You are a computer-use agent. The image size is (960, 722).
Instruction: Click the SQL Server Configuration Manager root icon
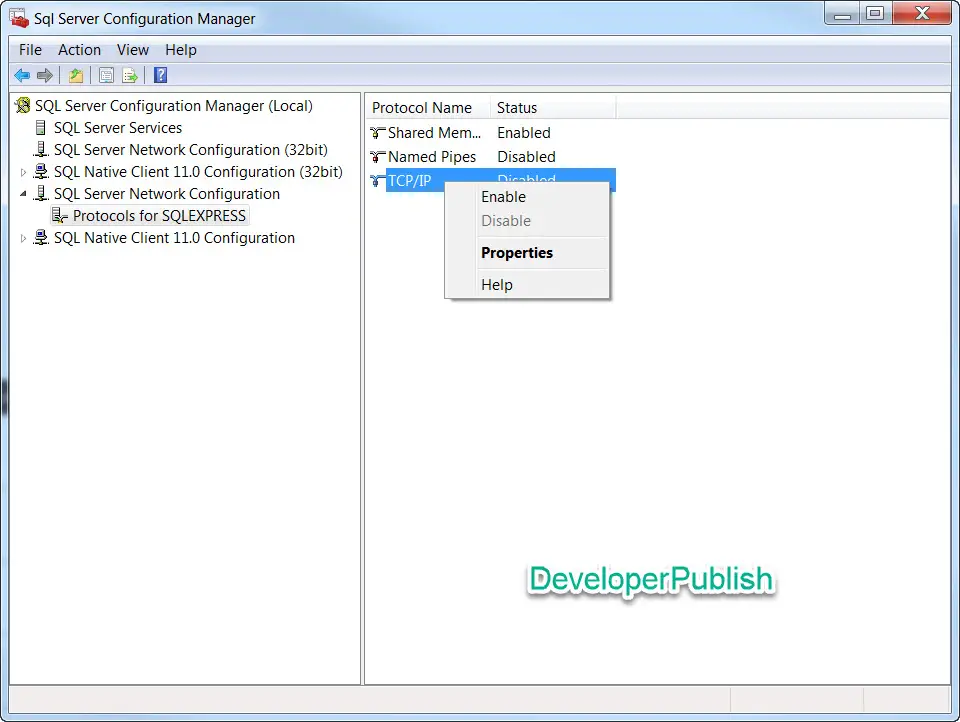[x=23, y=105]
